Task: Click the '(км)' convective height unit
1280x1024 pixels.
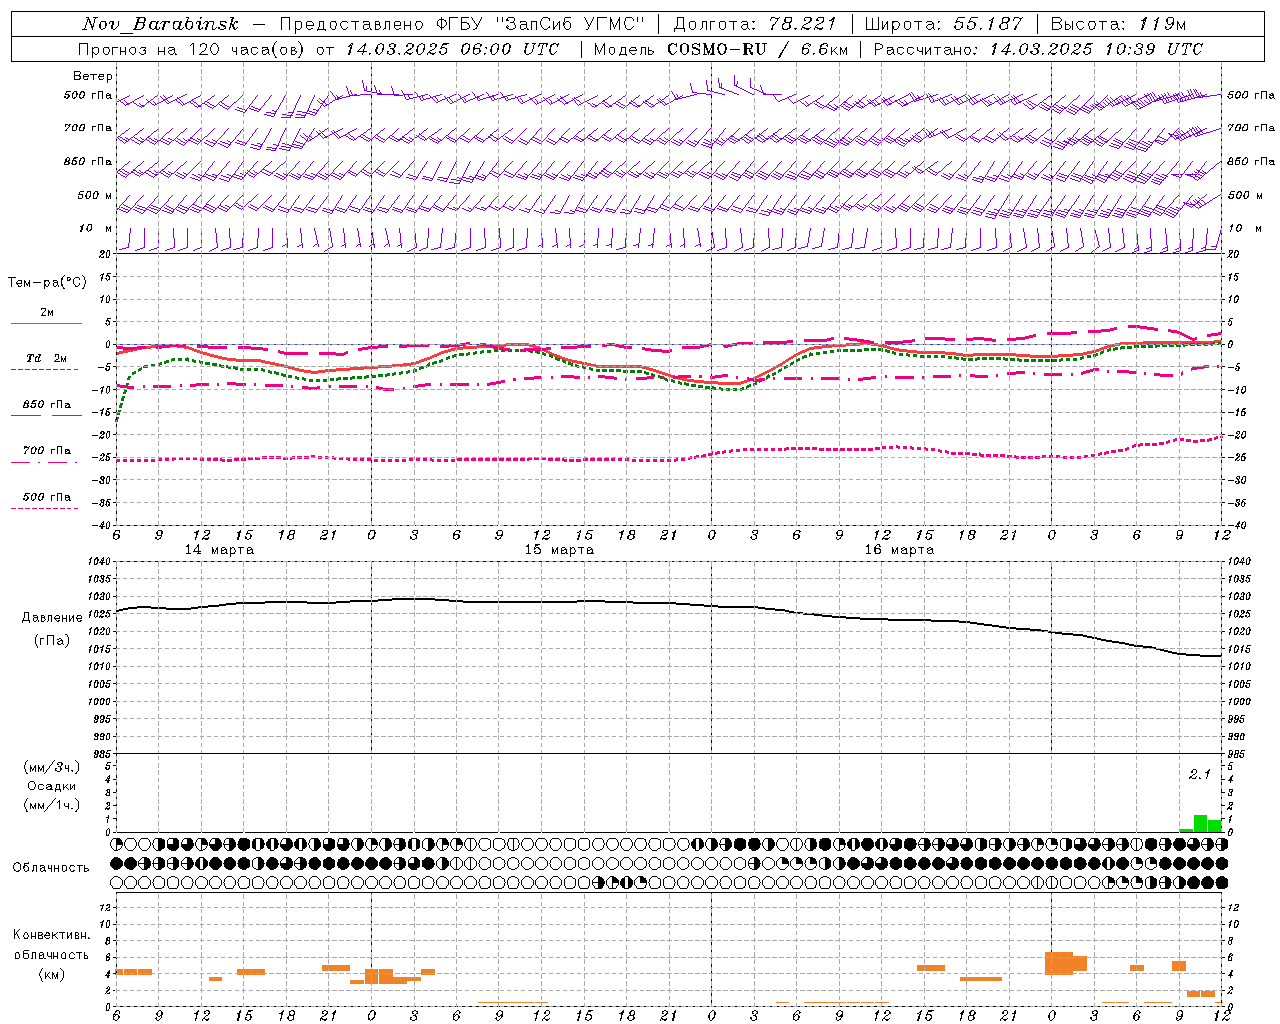Action: click(51, 974)
